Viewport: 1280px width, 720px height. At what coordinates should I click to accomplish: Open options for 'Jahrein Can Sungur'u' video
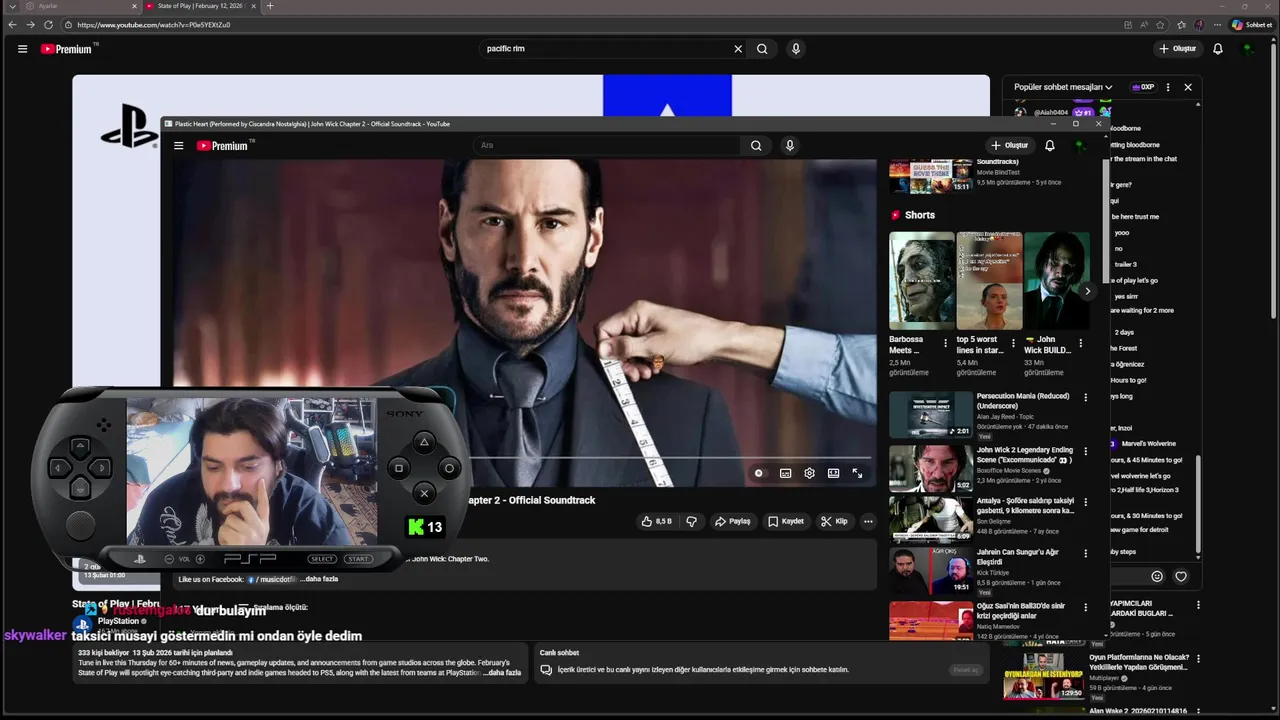pos(1086,553)
